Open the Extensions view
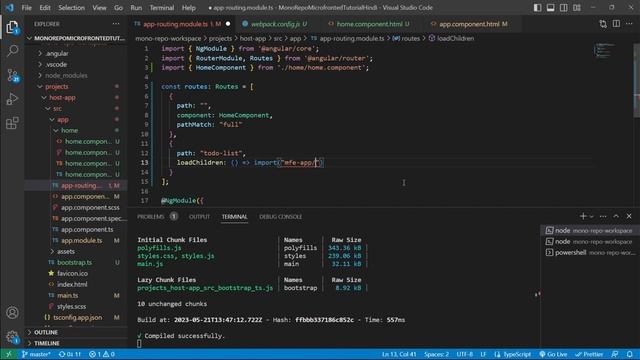Image resolution: width=640 pixels, height=360 pixels. pos(12,122)
